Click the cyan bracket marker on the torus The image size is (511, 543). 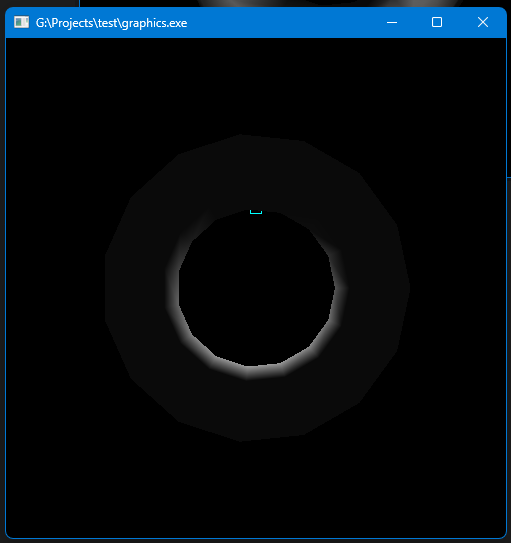coord(256,212)
